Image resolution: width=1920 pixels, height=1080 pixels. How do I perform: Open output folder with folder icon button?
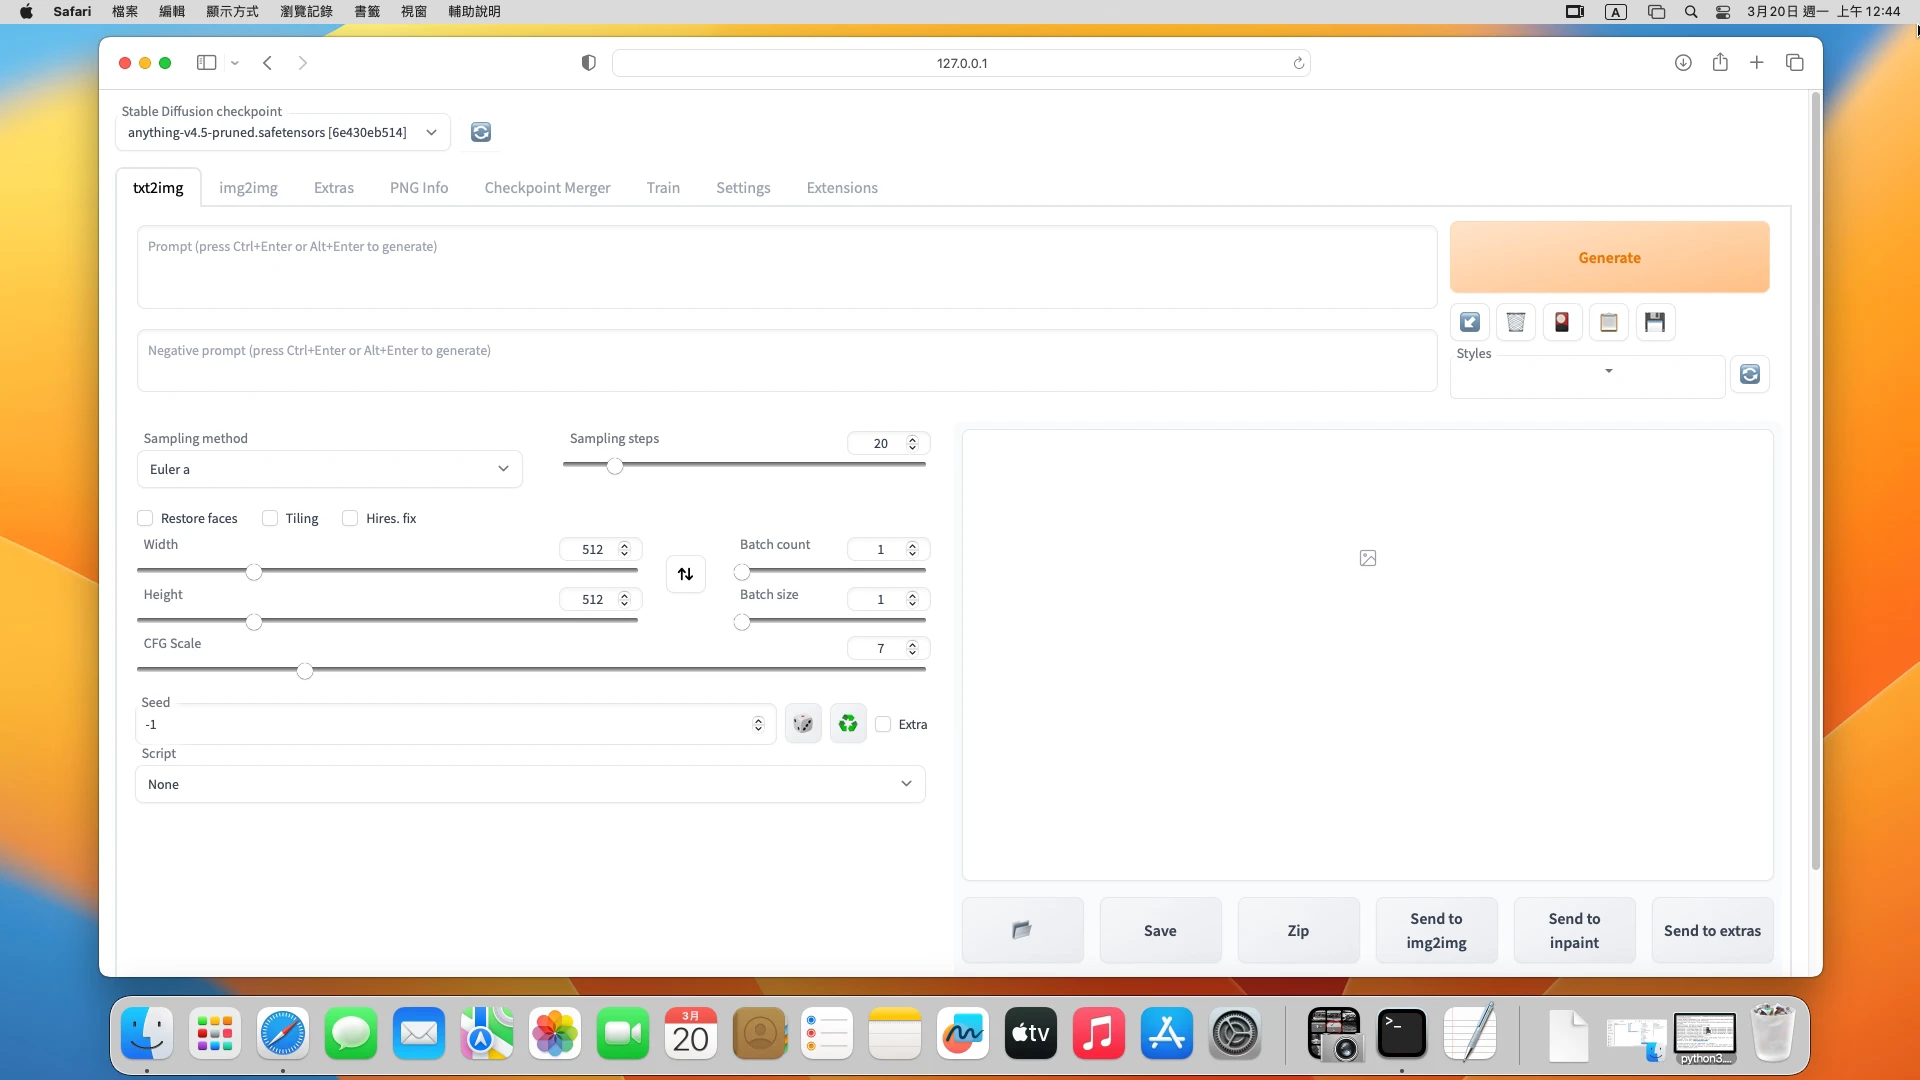pyautogui.click(x=1022, y=930)
